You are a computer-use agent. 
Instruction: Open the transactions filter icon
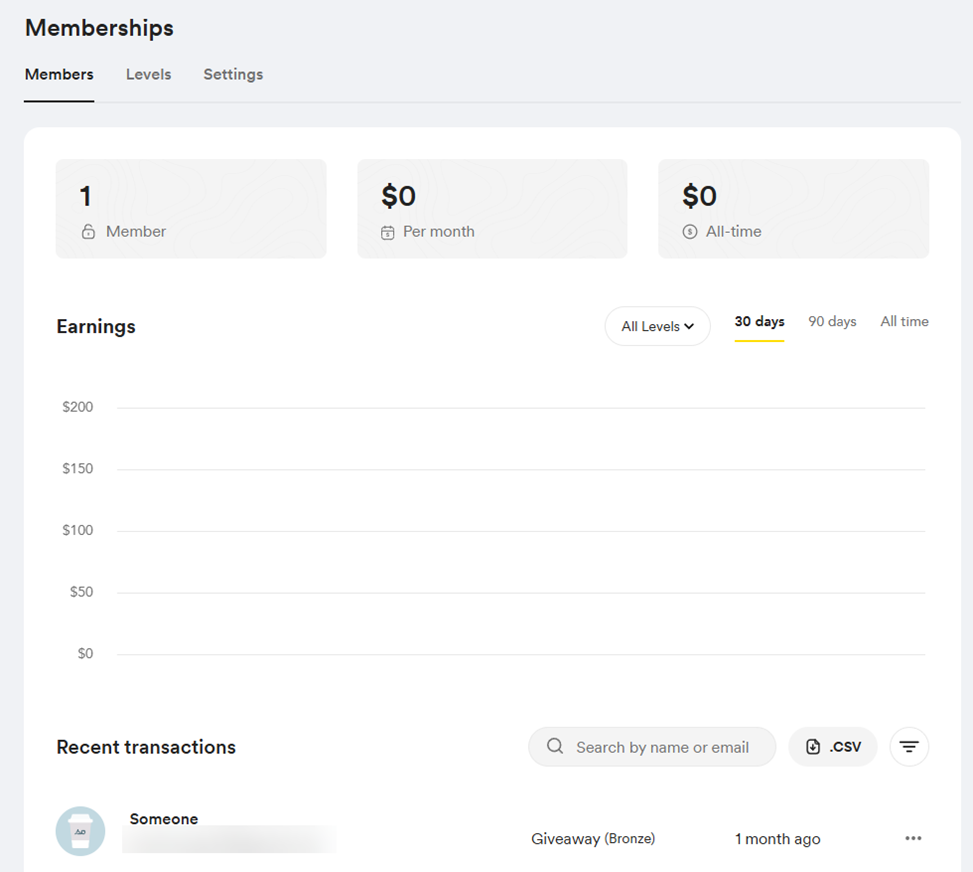tap(909, 747)
